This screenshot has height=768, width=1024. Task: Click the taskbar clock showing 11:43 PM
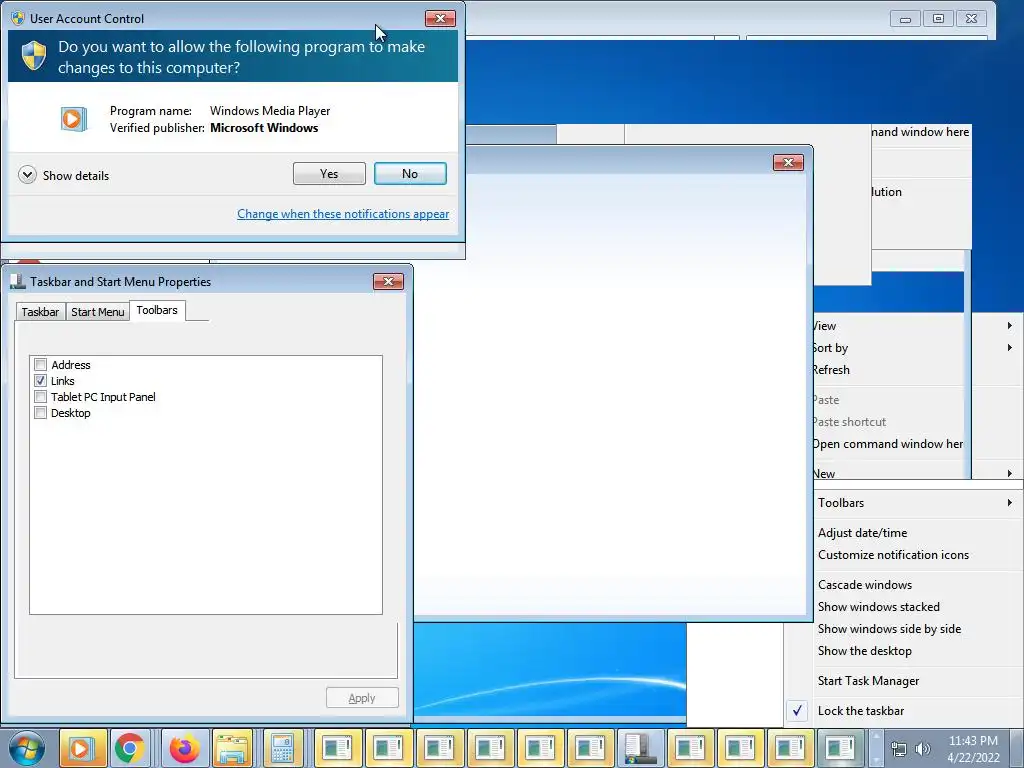pos(973,749)
